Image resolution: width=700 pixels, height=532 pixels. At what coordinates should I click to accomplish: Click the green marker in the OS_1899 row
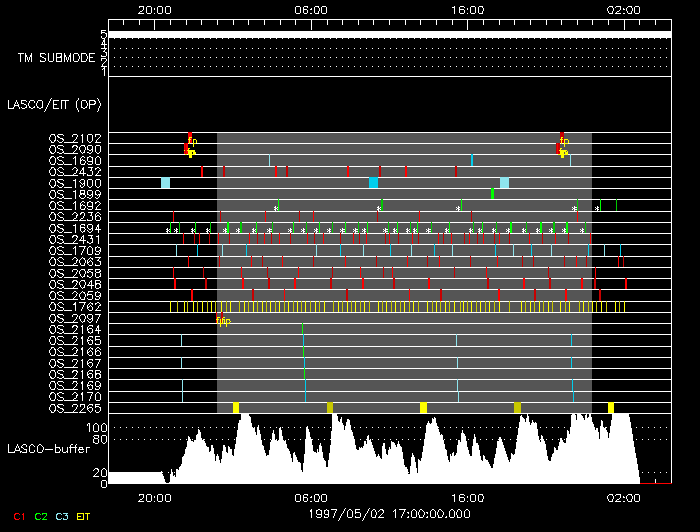click(493, 194)
